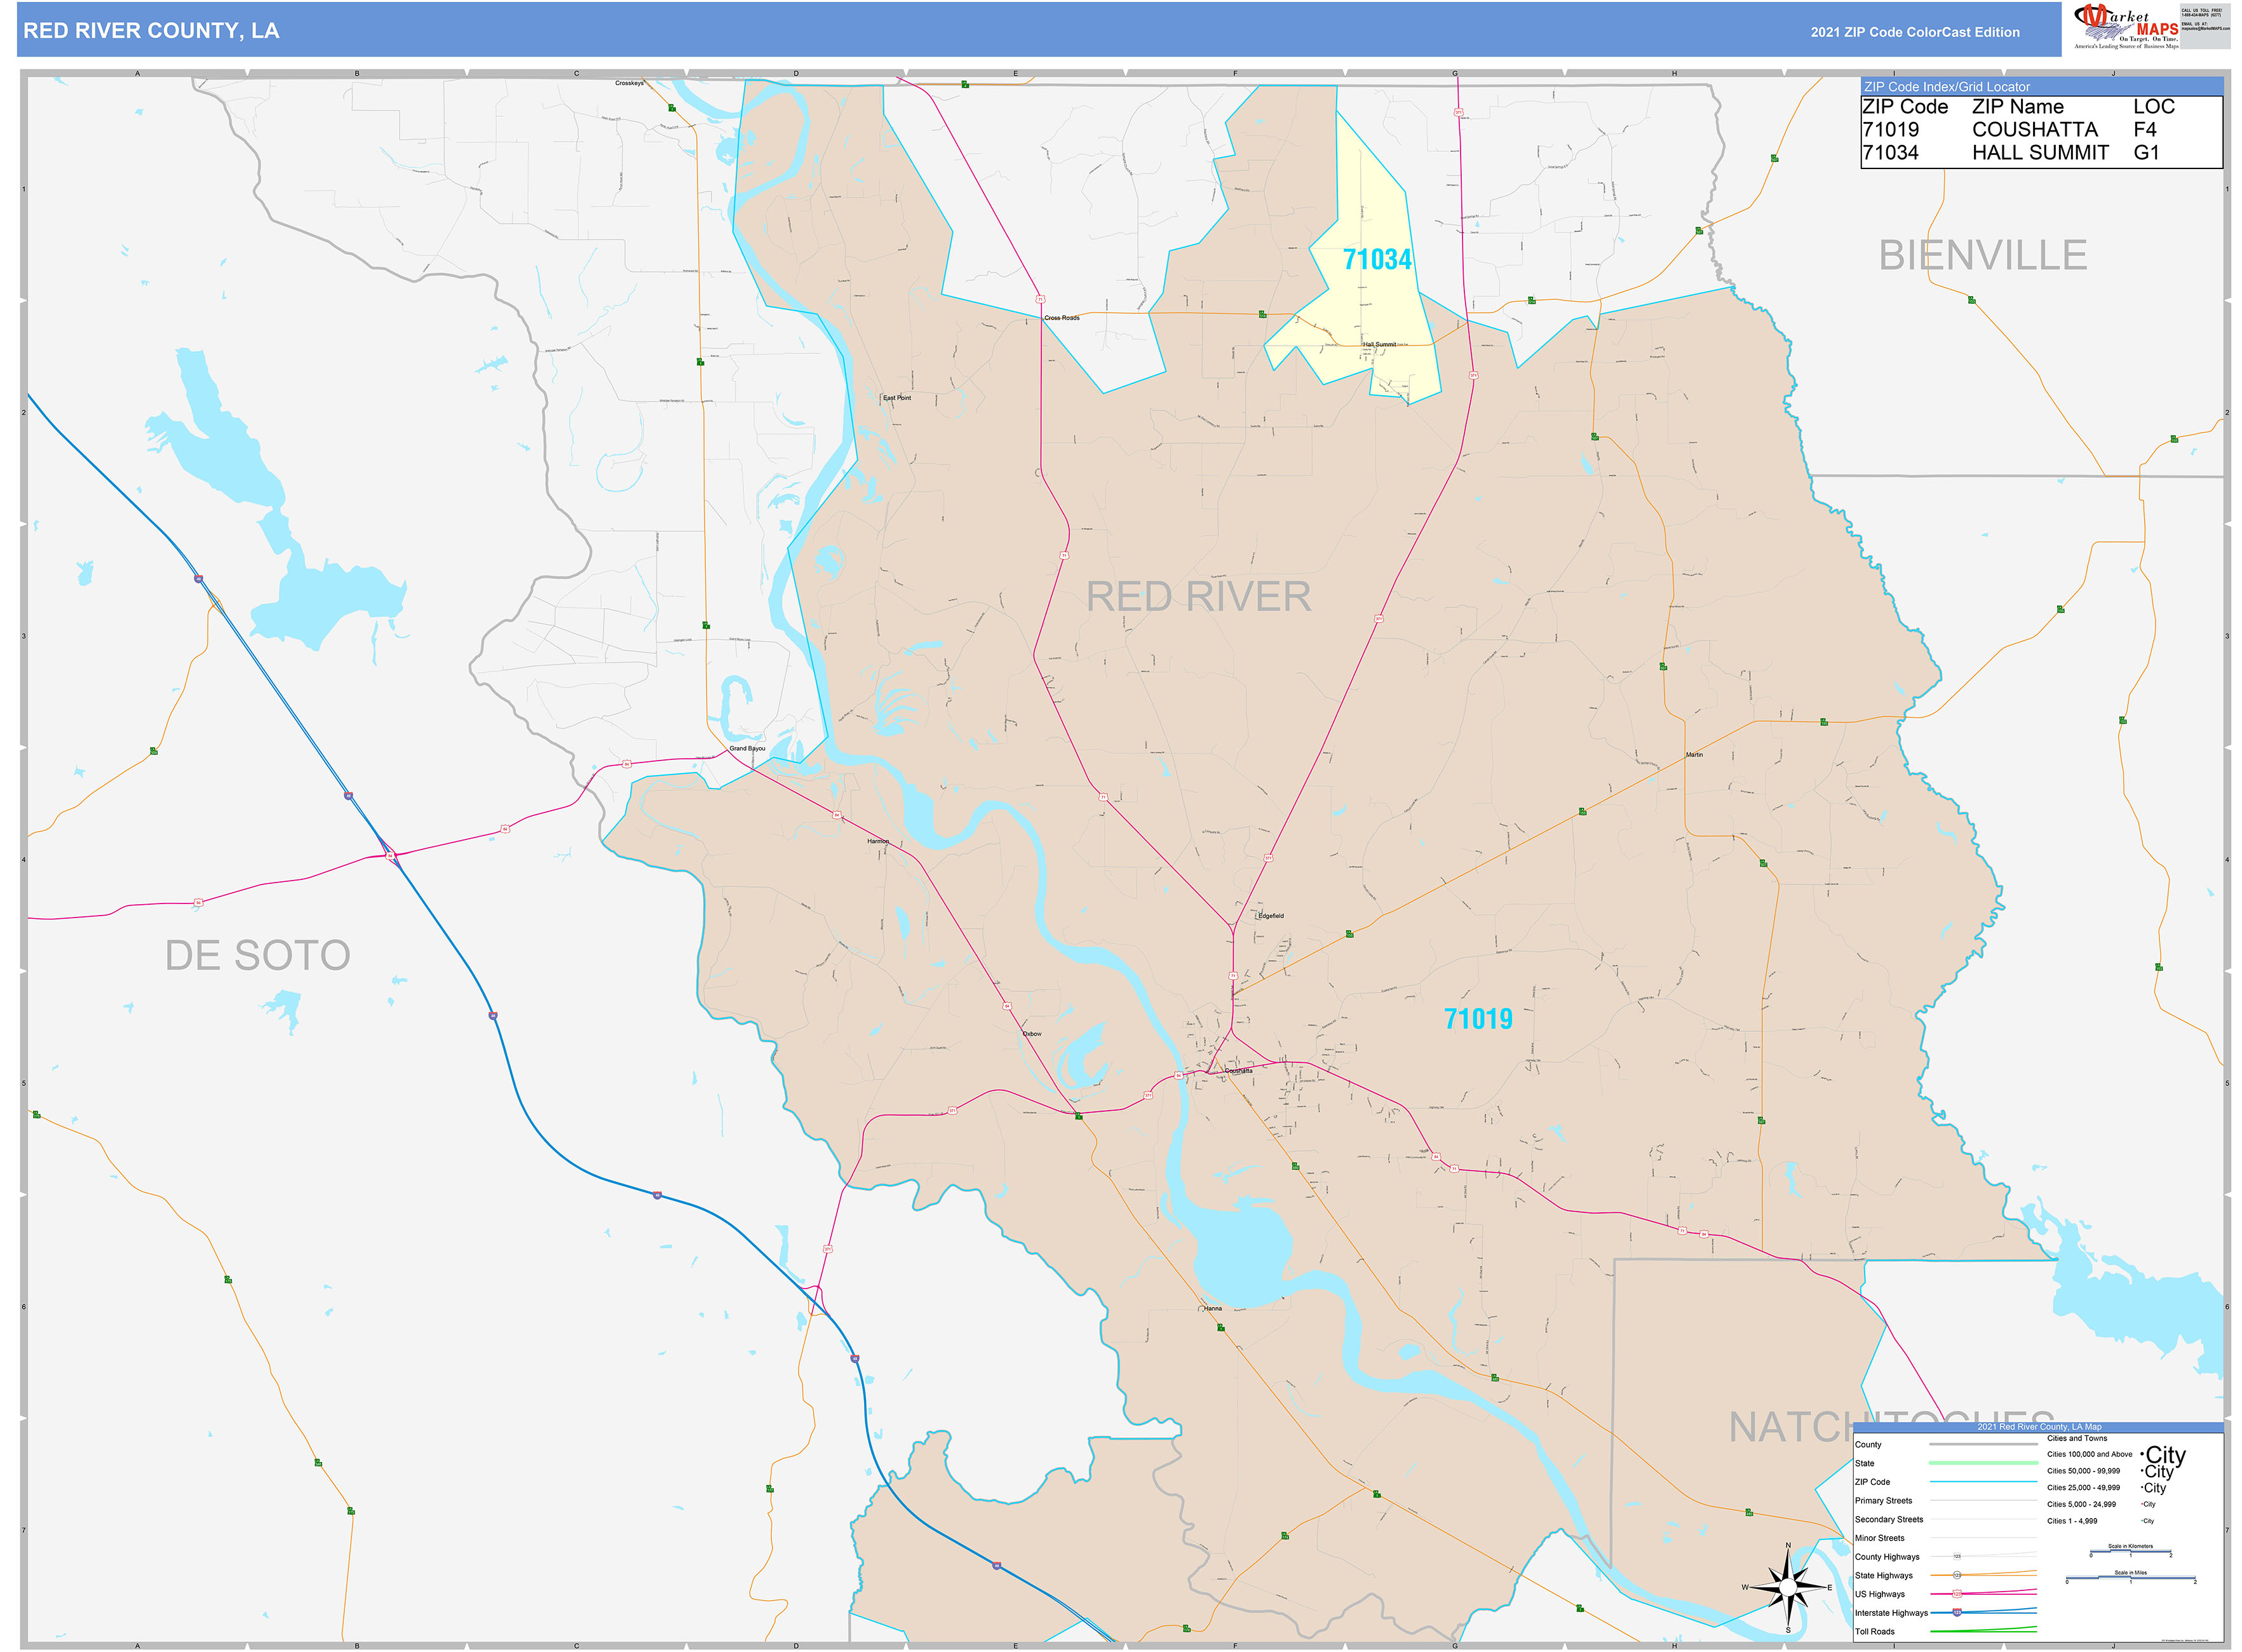This screenshot has width=2242, height=1652.
Task: Click the 'Secondary Streets' legend label
Action: pos(1888,1520)
